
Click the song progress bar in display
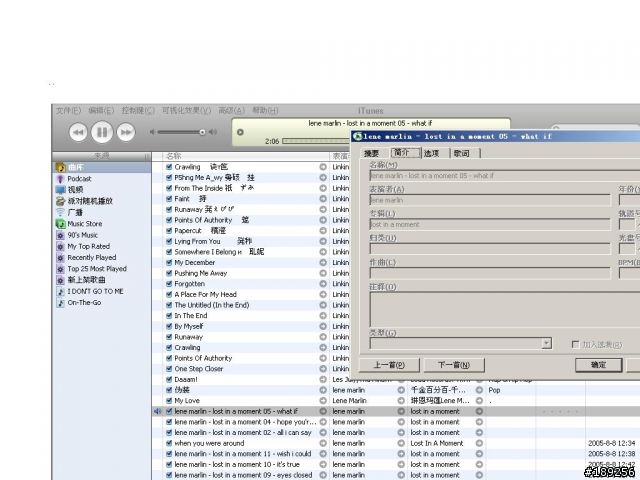click(316, 141)
